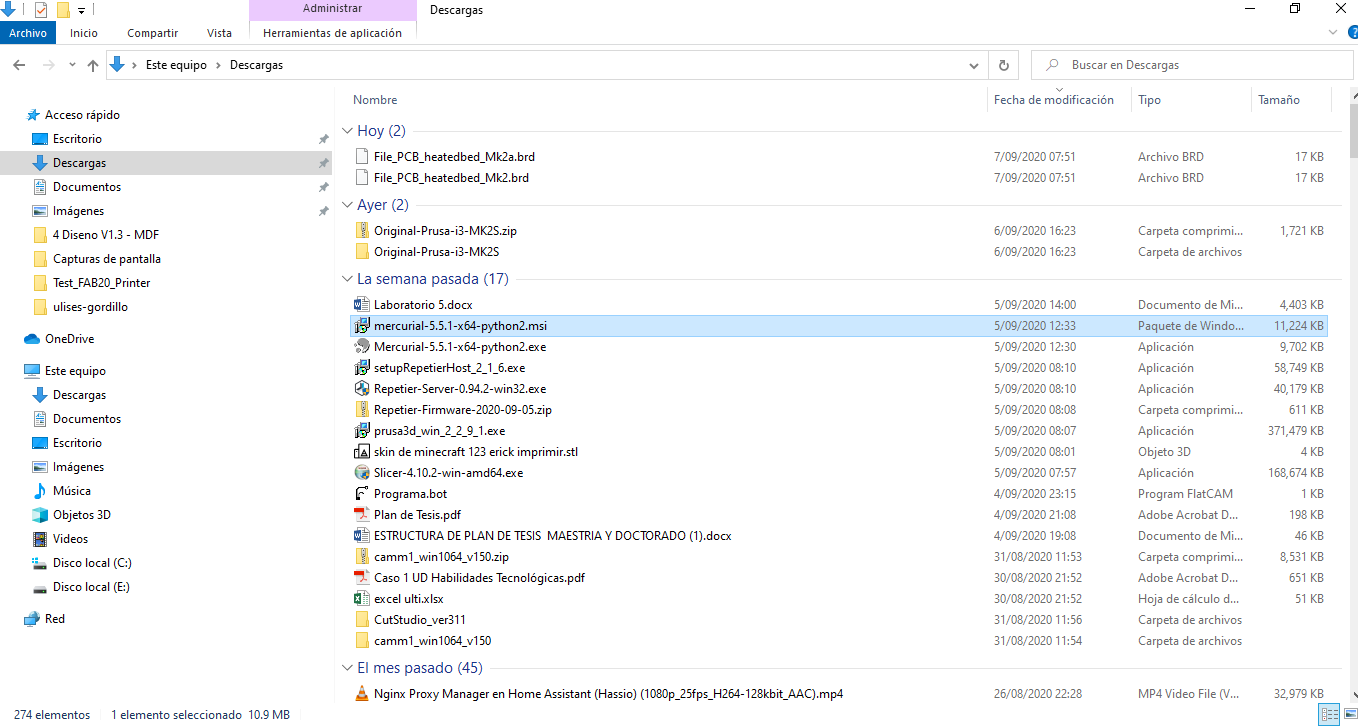1358x726 pixels.
Task: Switch to the Vista ribbon tab
Action: pyautogui.click(x=219, y=33)
